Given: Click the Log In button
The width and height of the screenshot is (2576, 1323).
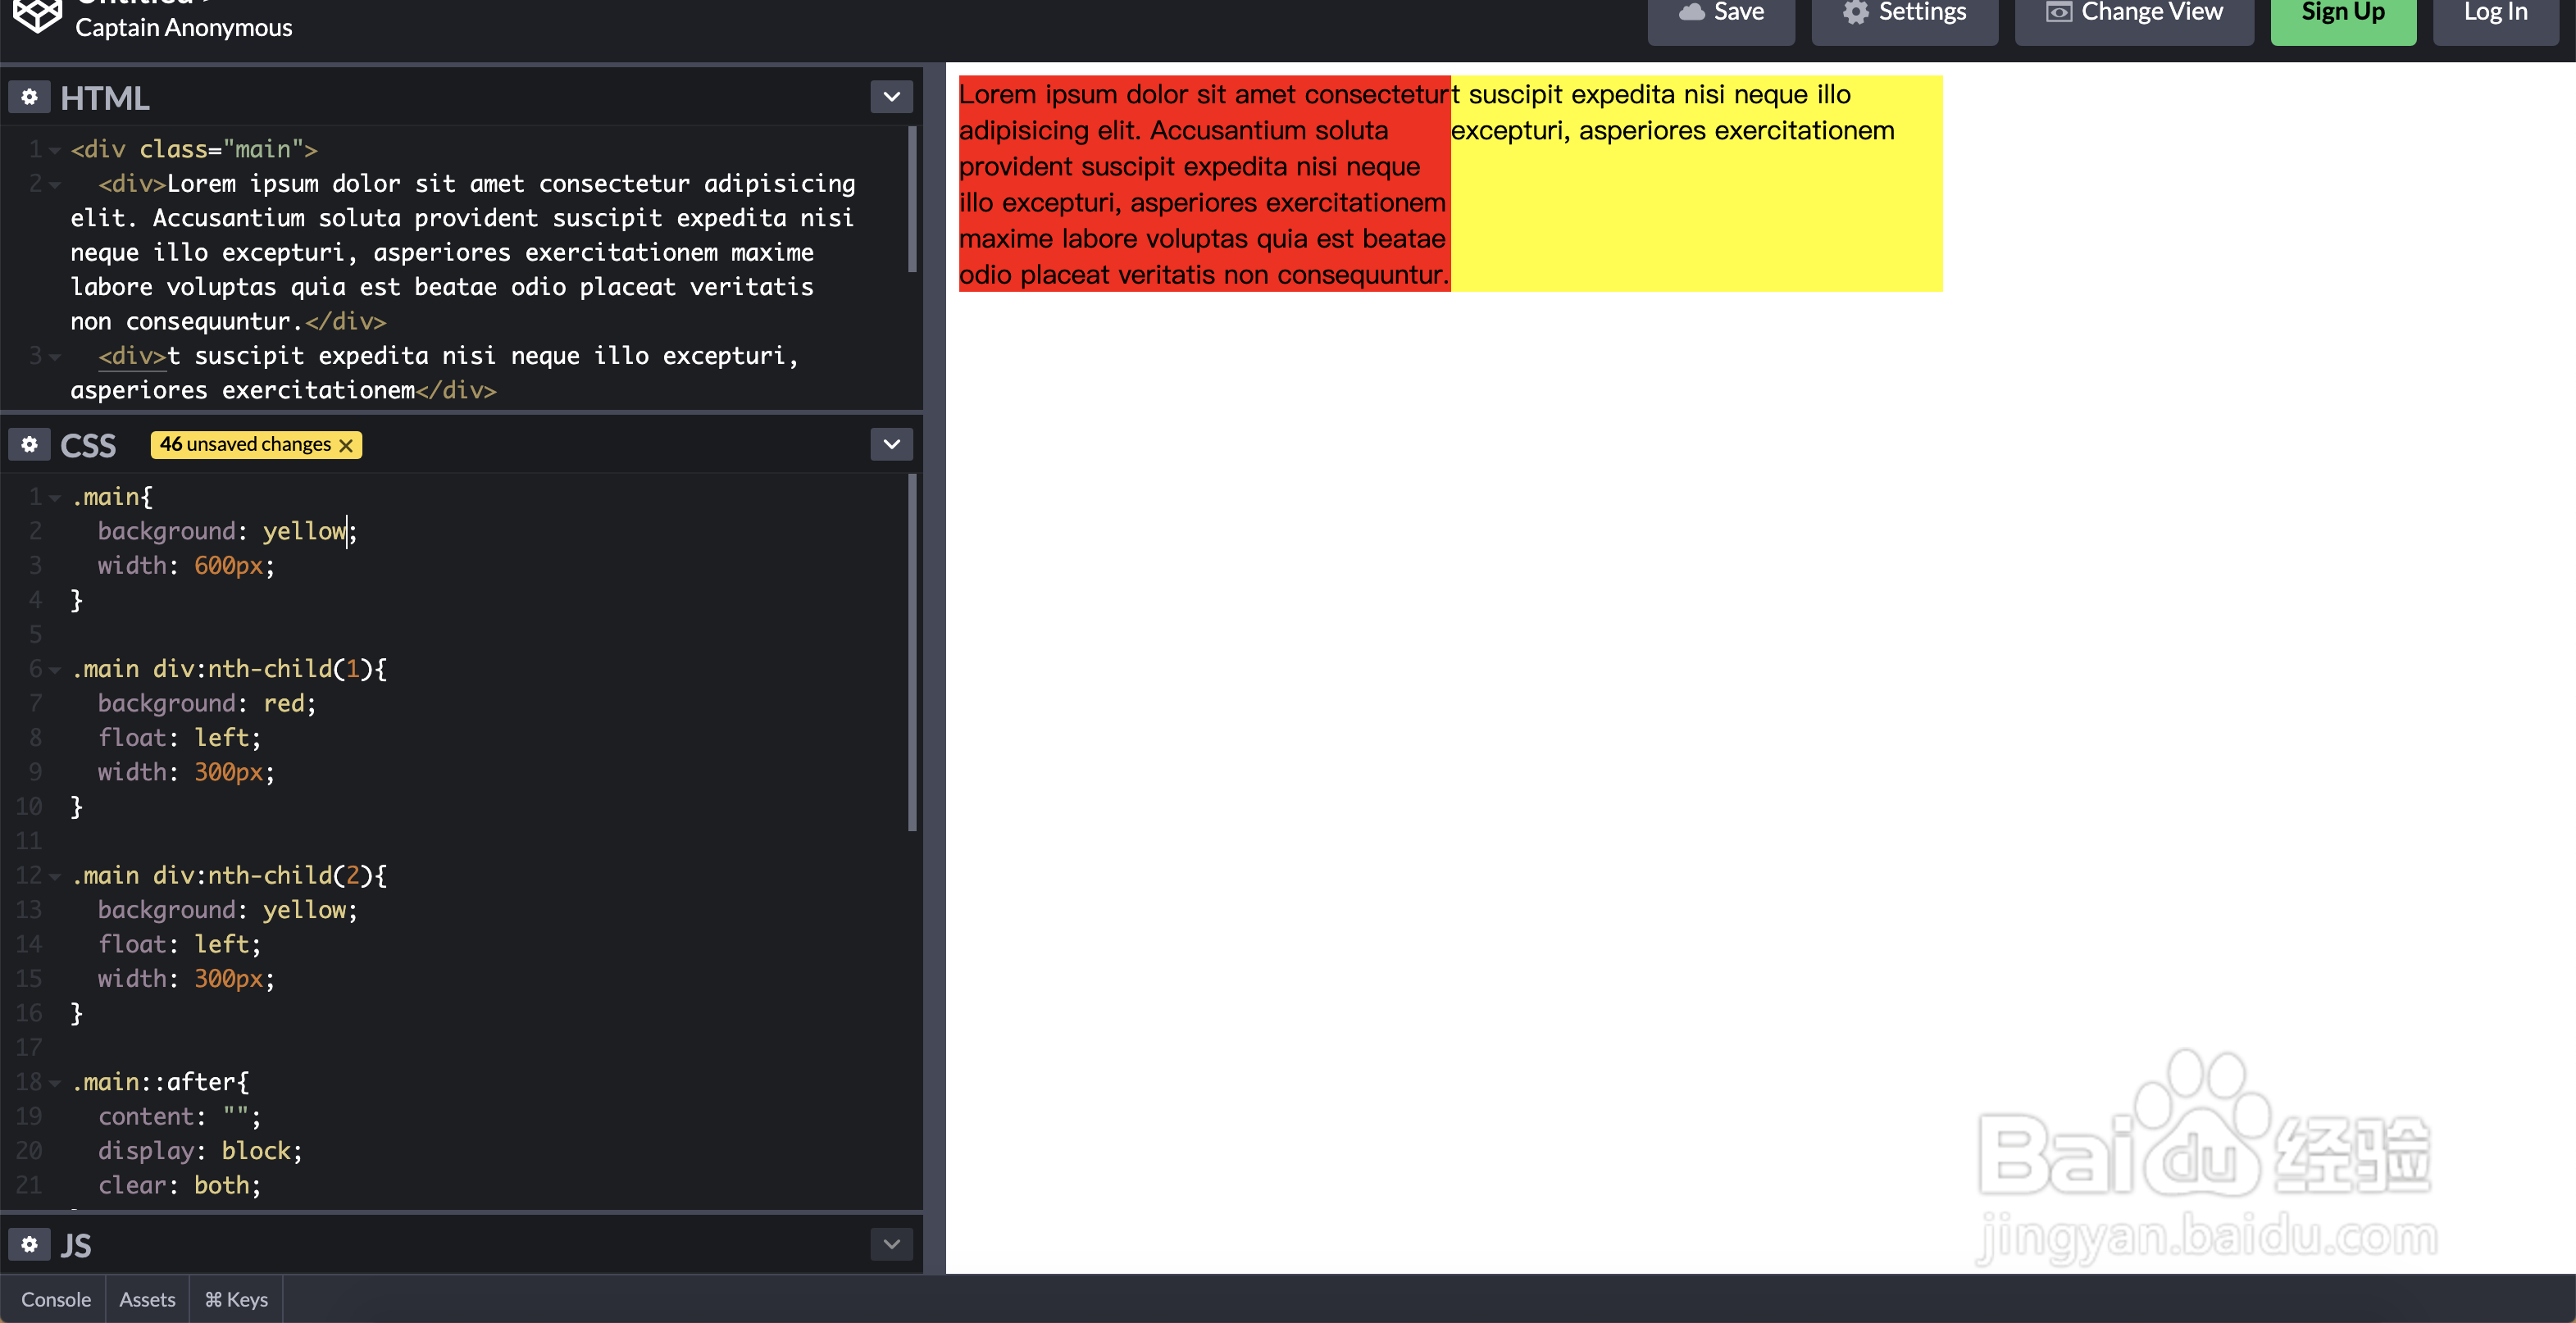Looking at the screenshot, I should pyautogui.click(x=2494, y=14).
